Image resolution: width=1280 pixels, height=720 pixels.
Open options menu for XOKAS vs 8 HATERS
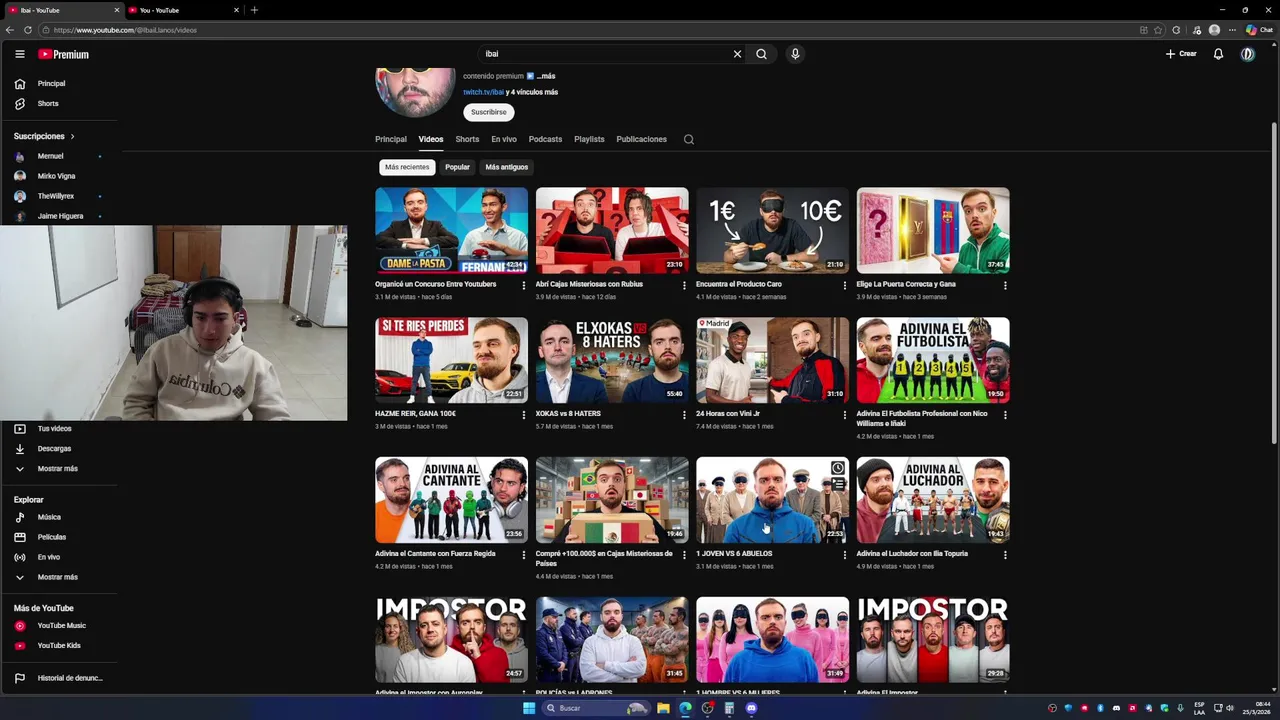click(x=684, y=414)
